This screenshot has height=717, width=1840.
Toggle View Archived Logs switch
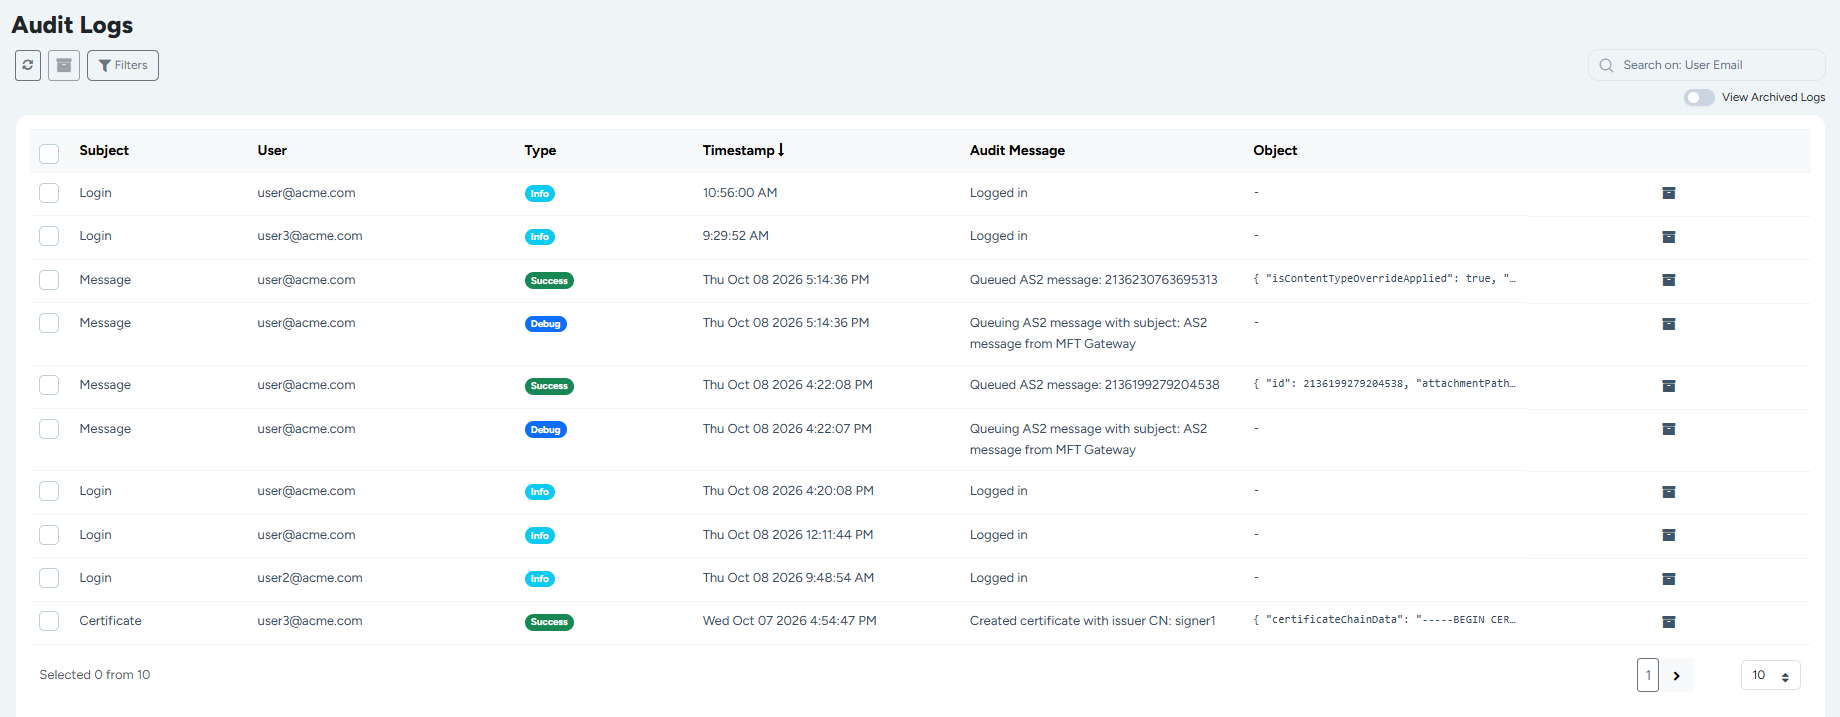1699,97
